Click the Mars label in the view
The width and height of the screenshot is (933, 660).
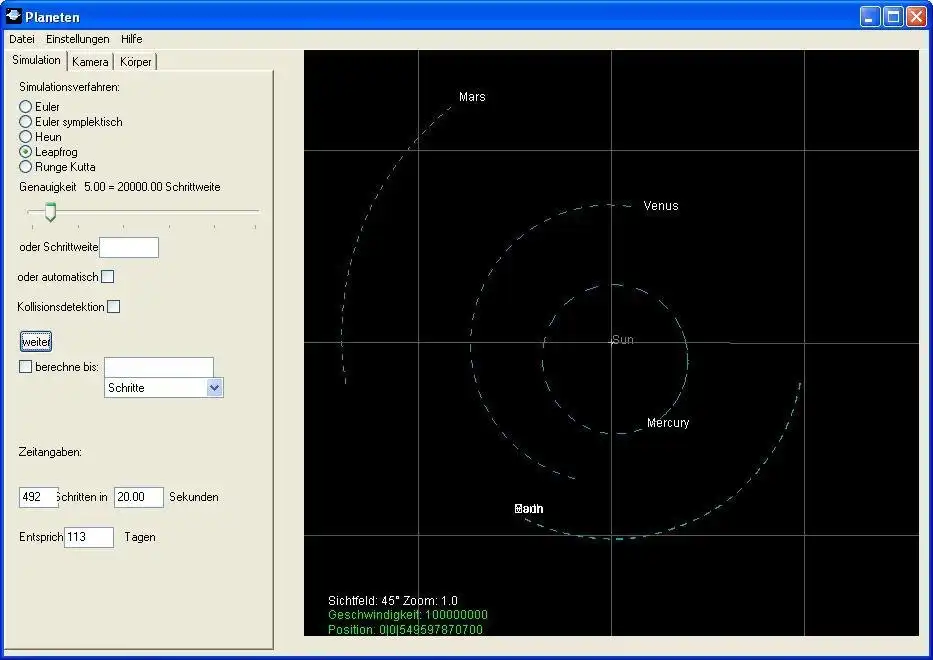point(472,96)
